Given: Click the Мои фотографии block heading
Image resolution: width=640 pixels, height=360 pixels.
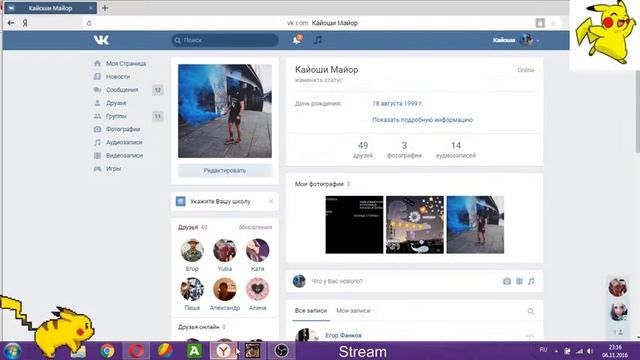Looking at the screenshot, I should click(x=319, y=184).
